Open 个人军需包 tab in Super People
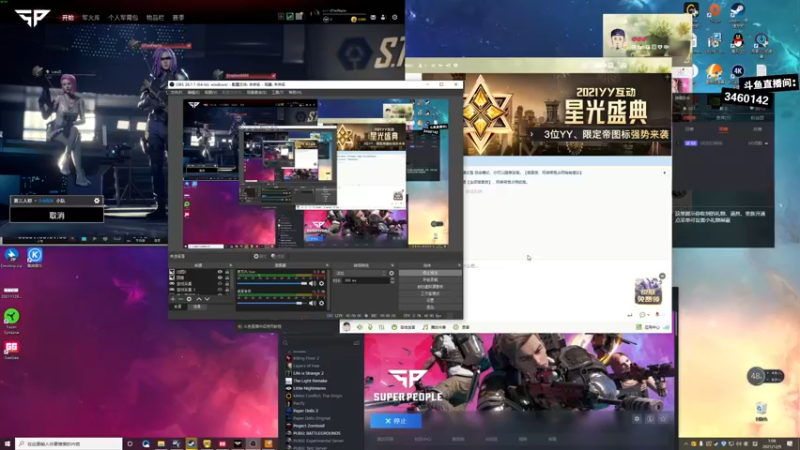The height and width of the screenshot is (450, 800). [123, 18]
